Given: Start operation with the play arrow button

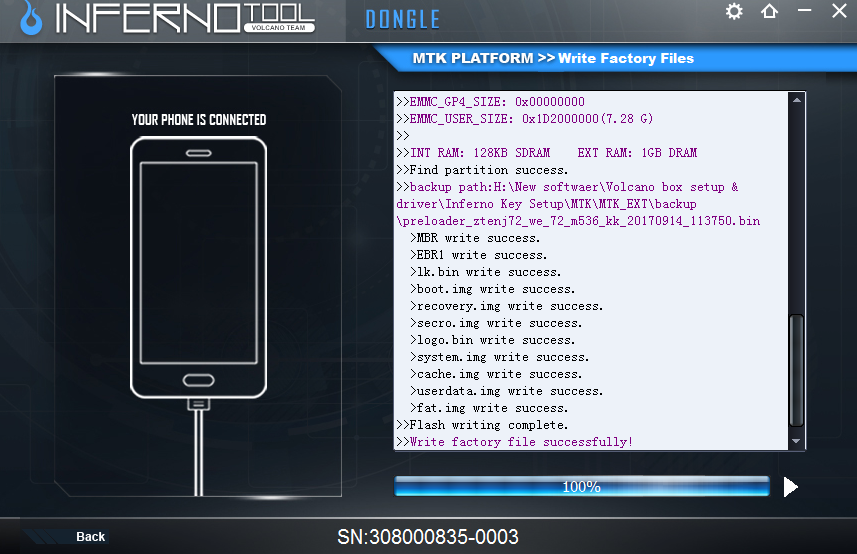Looking at the screenshot, I should pos(790,487).
